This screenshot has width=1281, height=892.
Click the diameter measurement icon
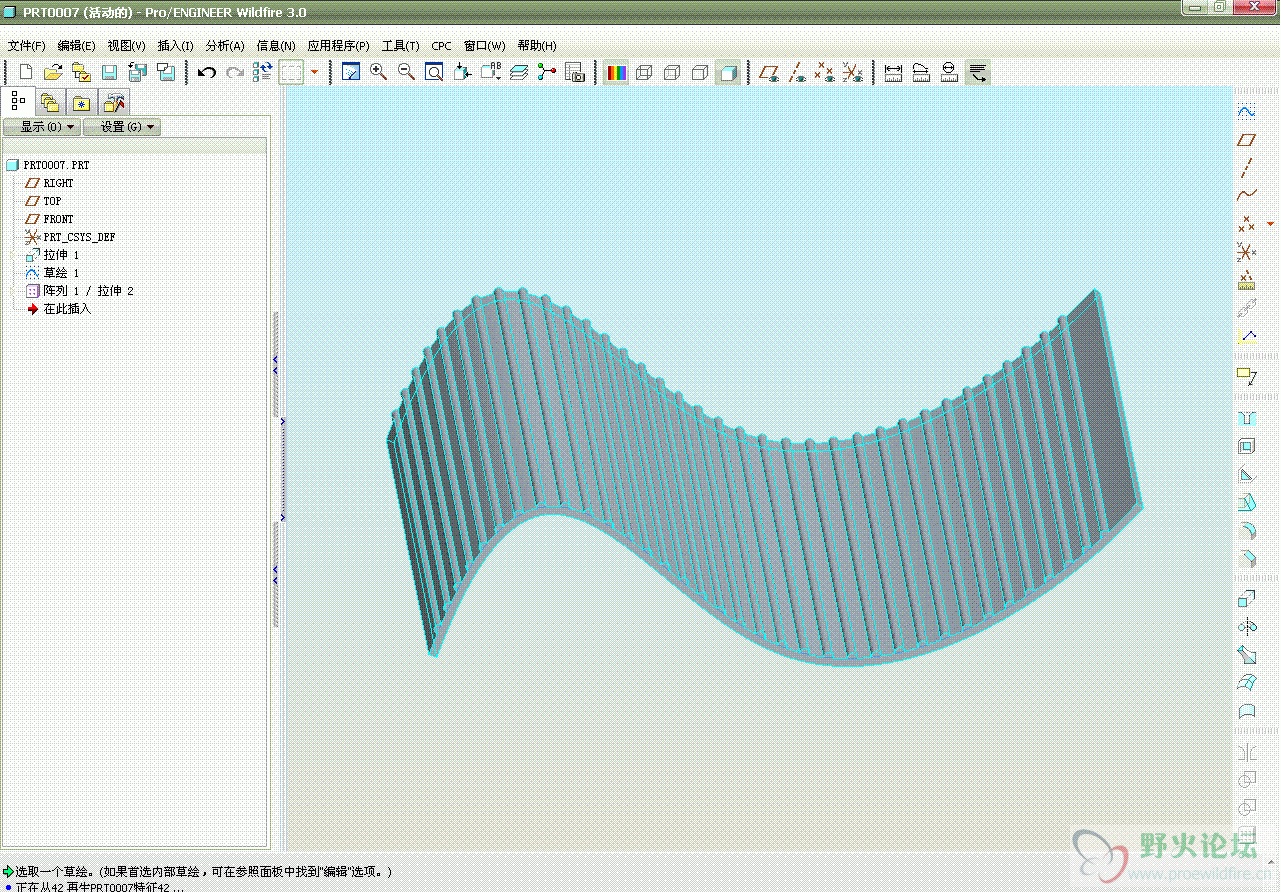click(950, 72)
